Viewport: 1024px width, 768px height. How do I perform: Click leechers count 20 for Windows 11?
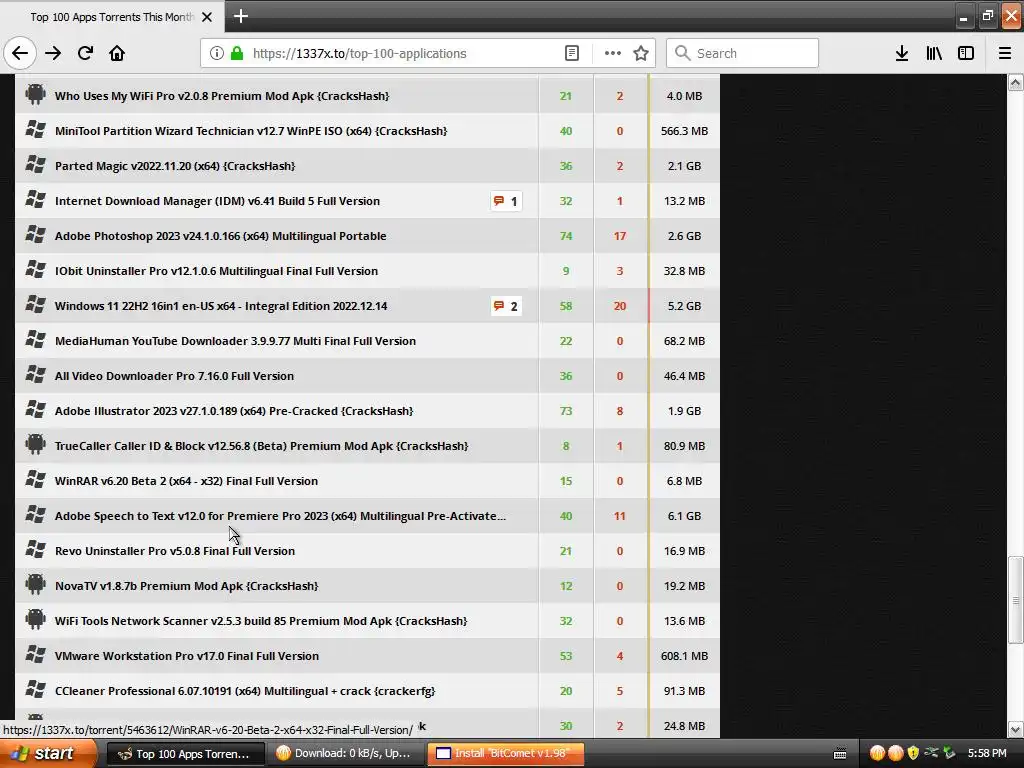(620, 306)
